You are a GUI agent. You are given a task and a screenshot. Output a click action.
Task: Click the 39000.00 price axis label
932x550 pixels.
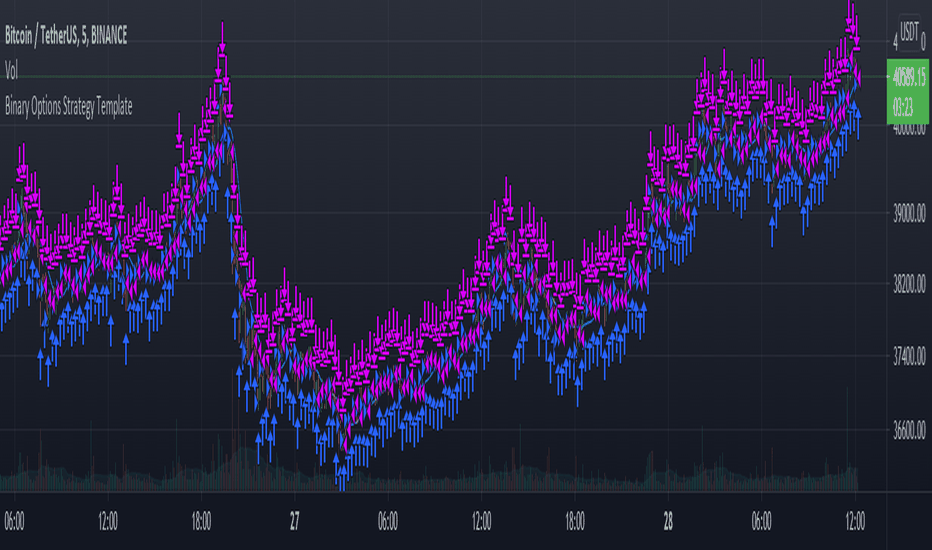pyautogui.click(x=909, y=213)
